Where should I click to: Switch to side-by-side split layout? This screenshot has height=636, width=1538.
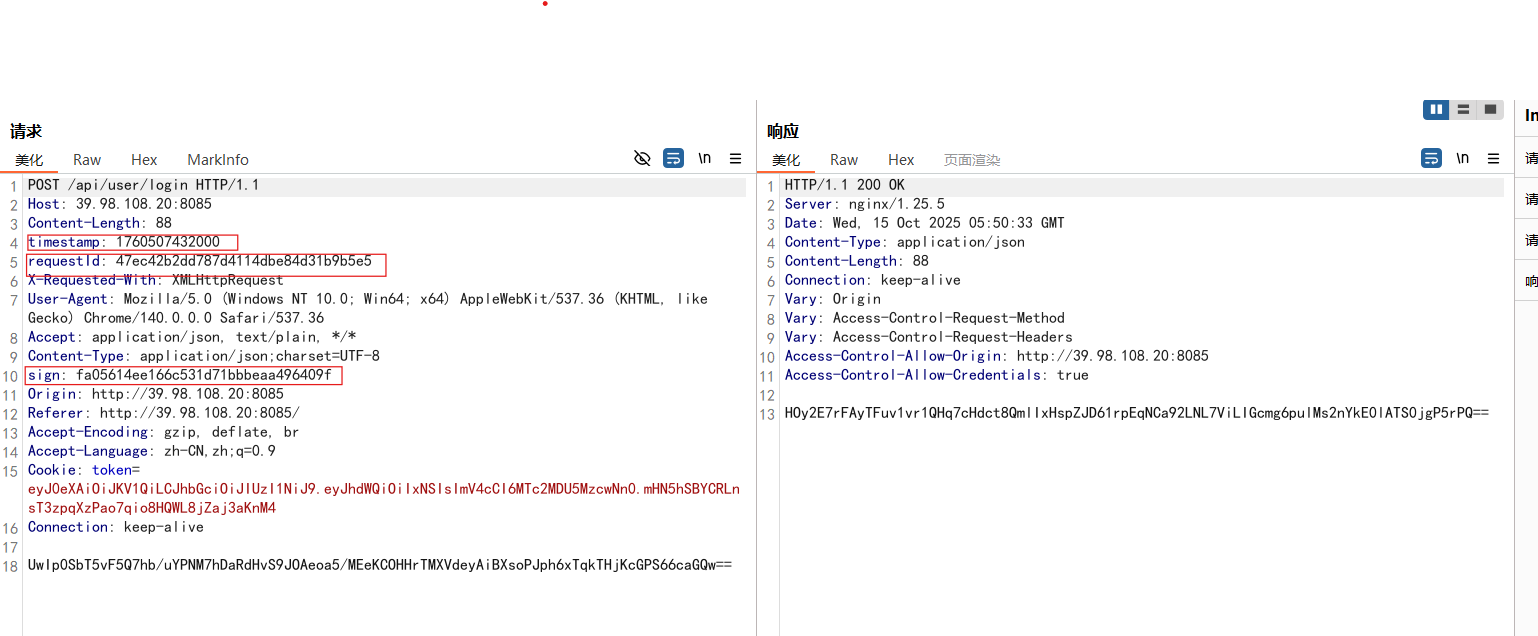[x=1437, y=110]
